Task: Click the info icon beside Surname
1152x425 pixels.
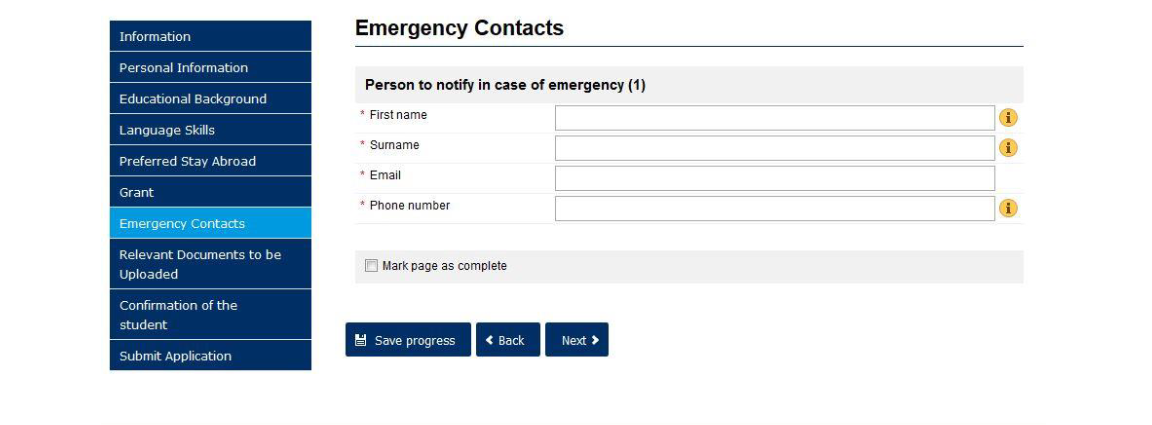Action: [x=1009, y=148]
